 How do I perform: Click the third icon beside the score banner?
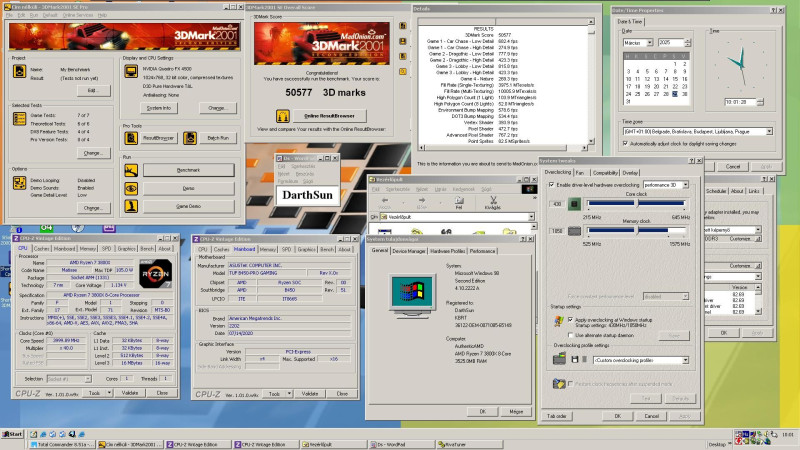coord(403,56)
